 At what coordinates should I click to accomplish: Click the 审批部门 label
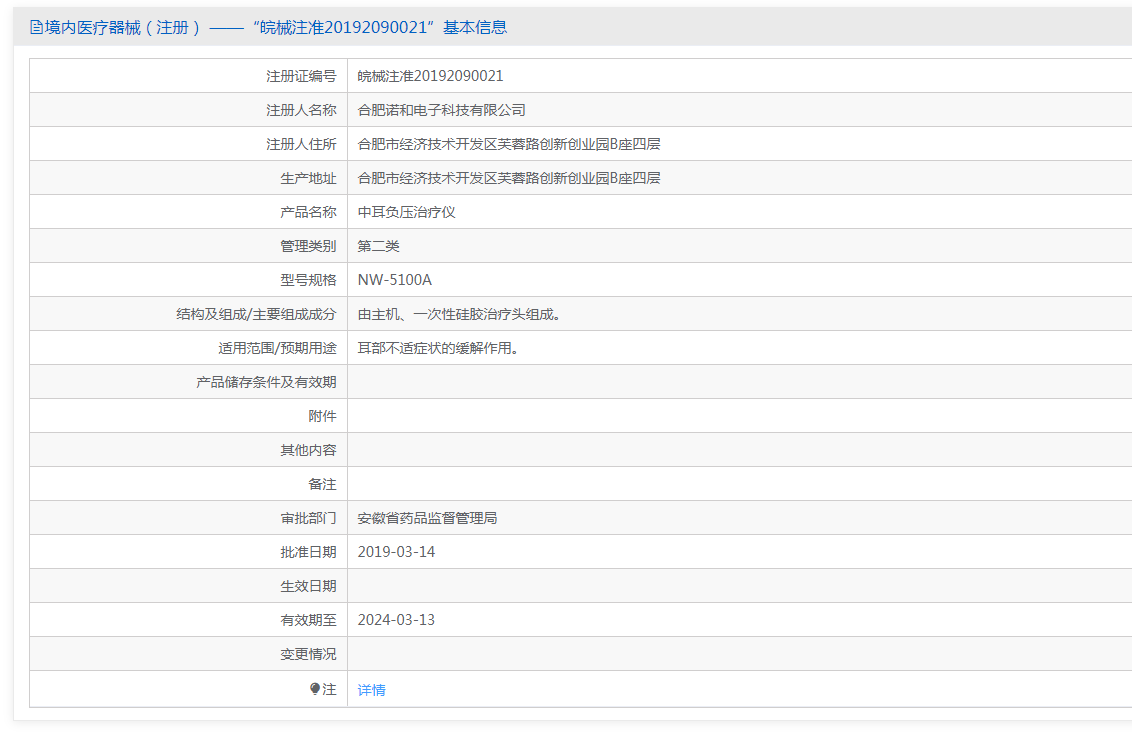[308, 518]
